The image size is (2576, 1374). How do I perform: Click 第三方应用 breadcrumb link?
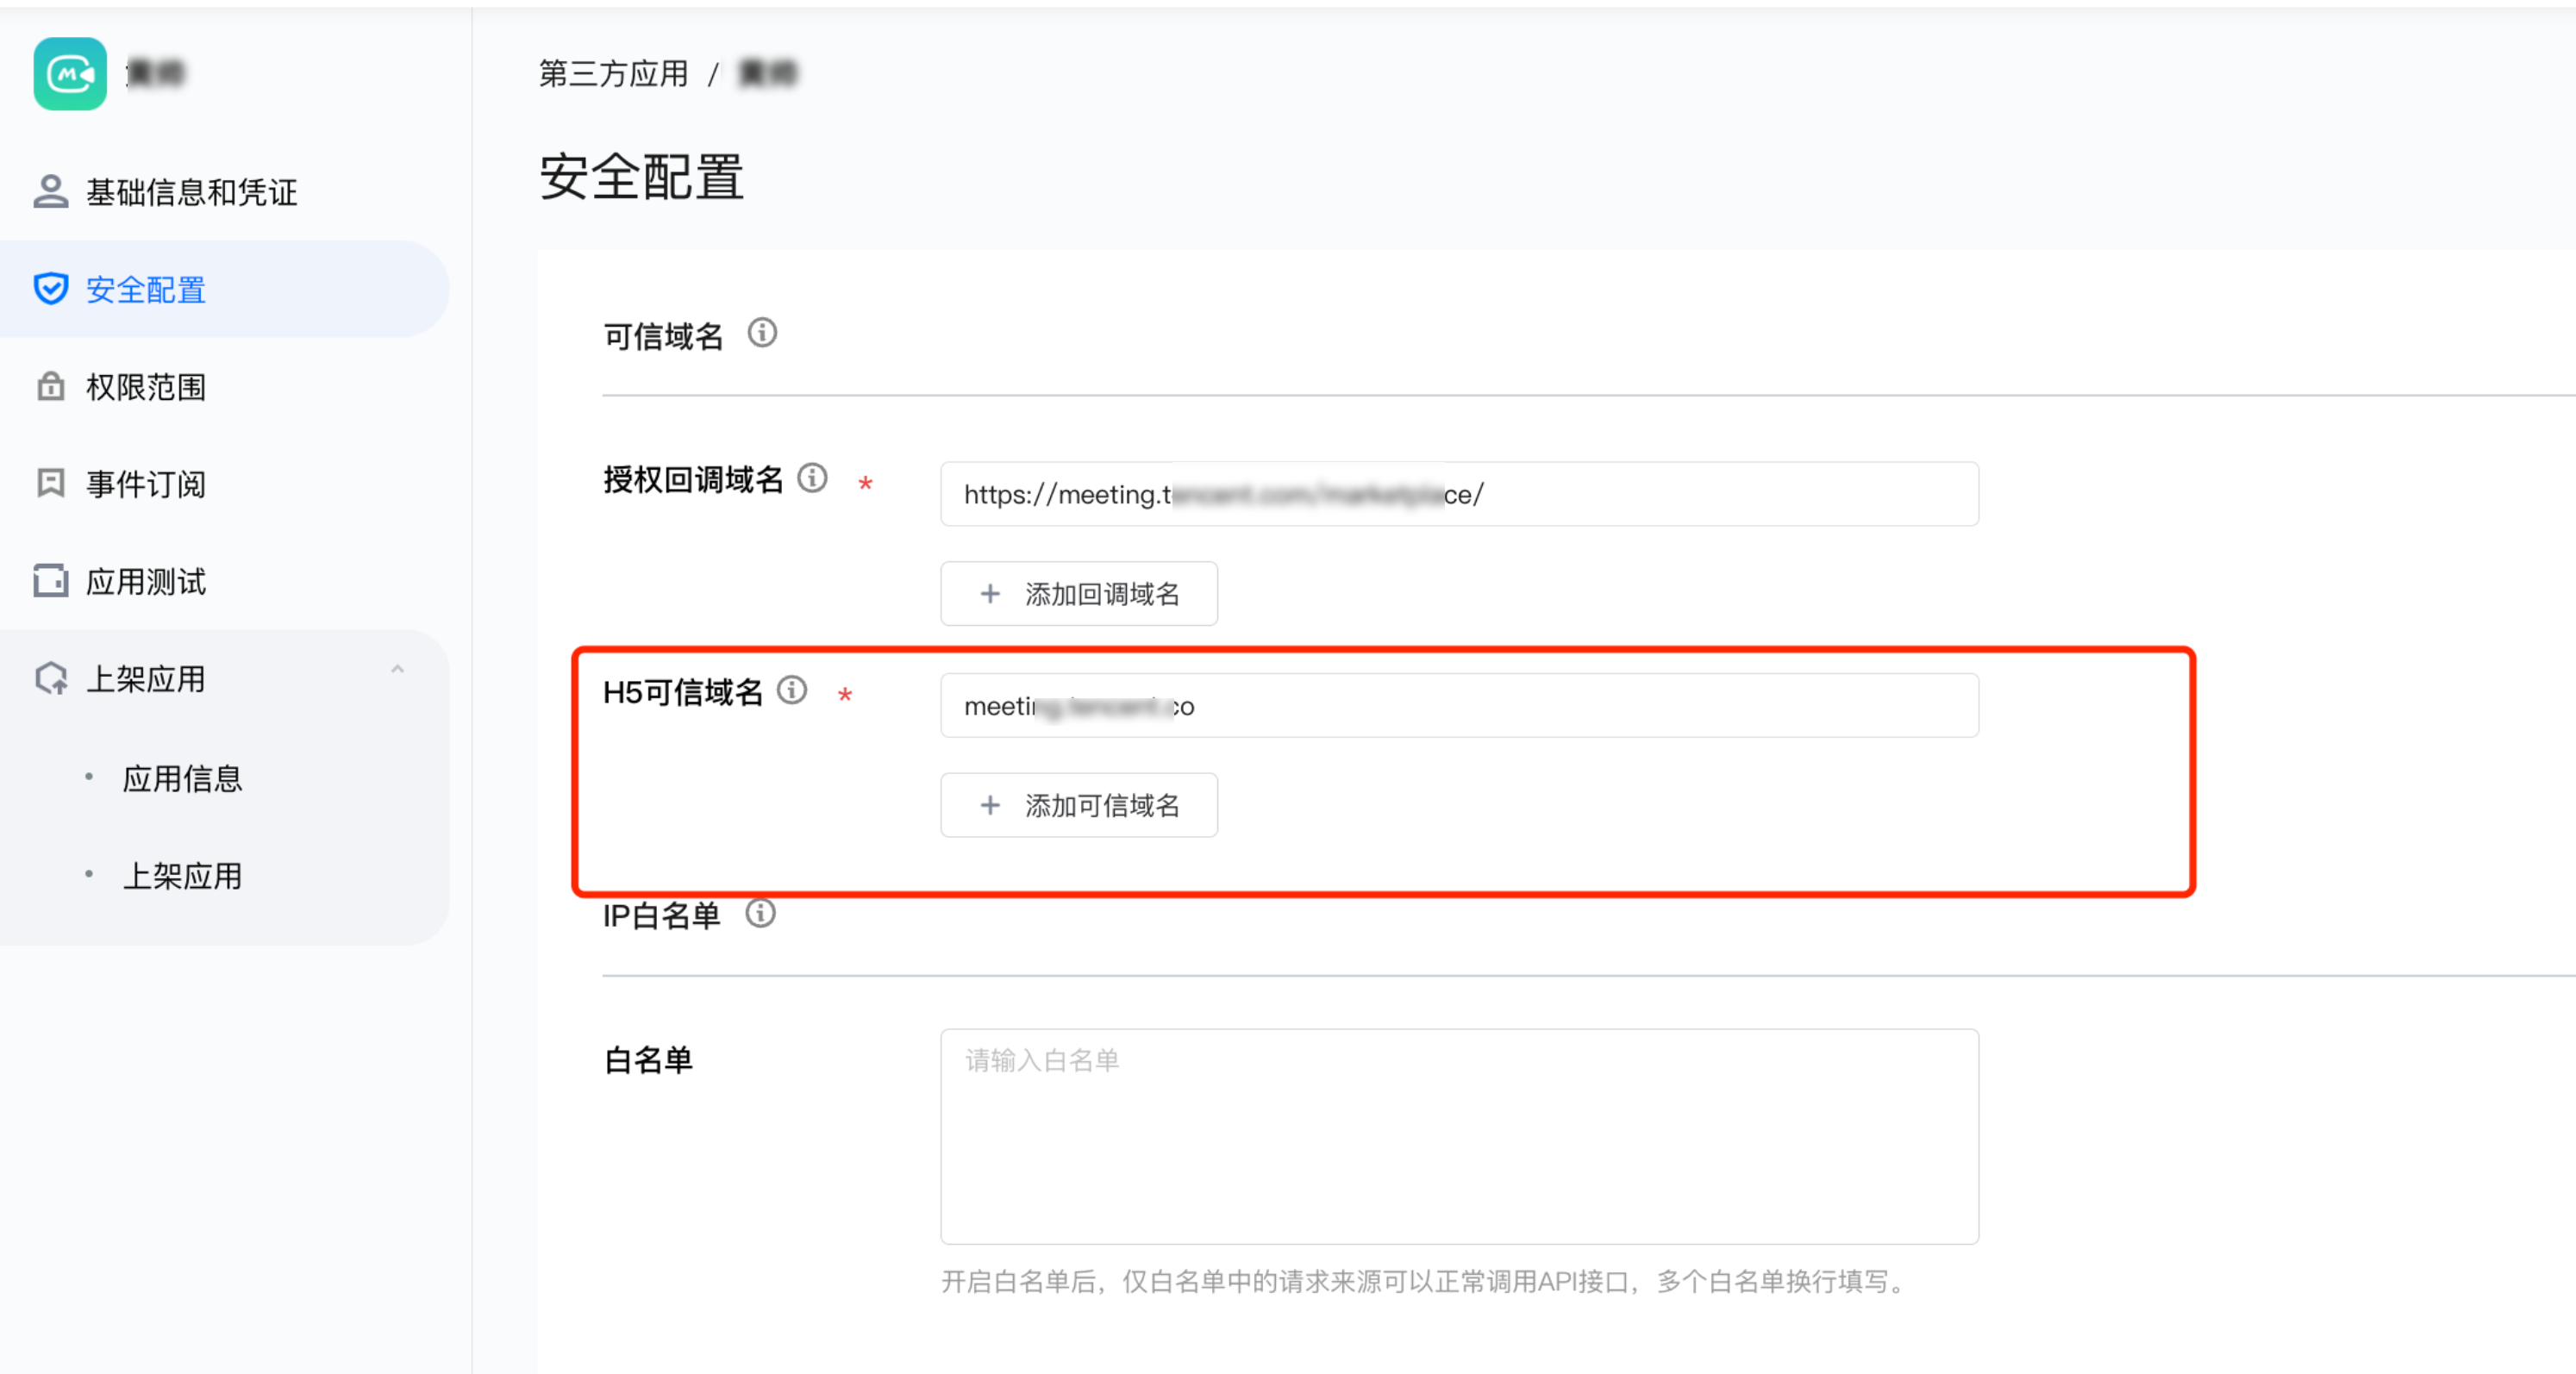pos(613,74)
